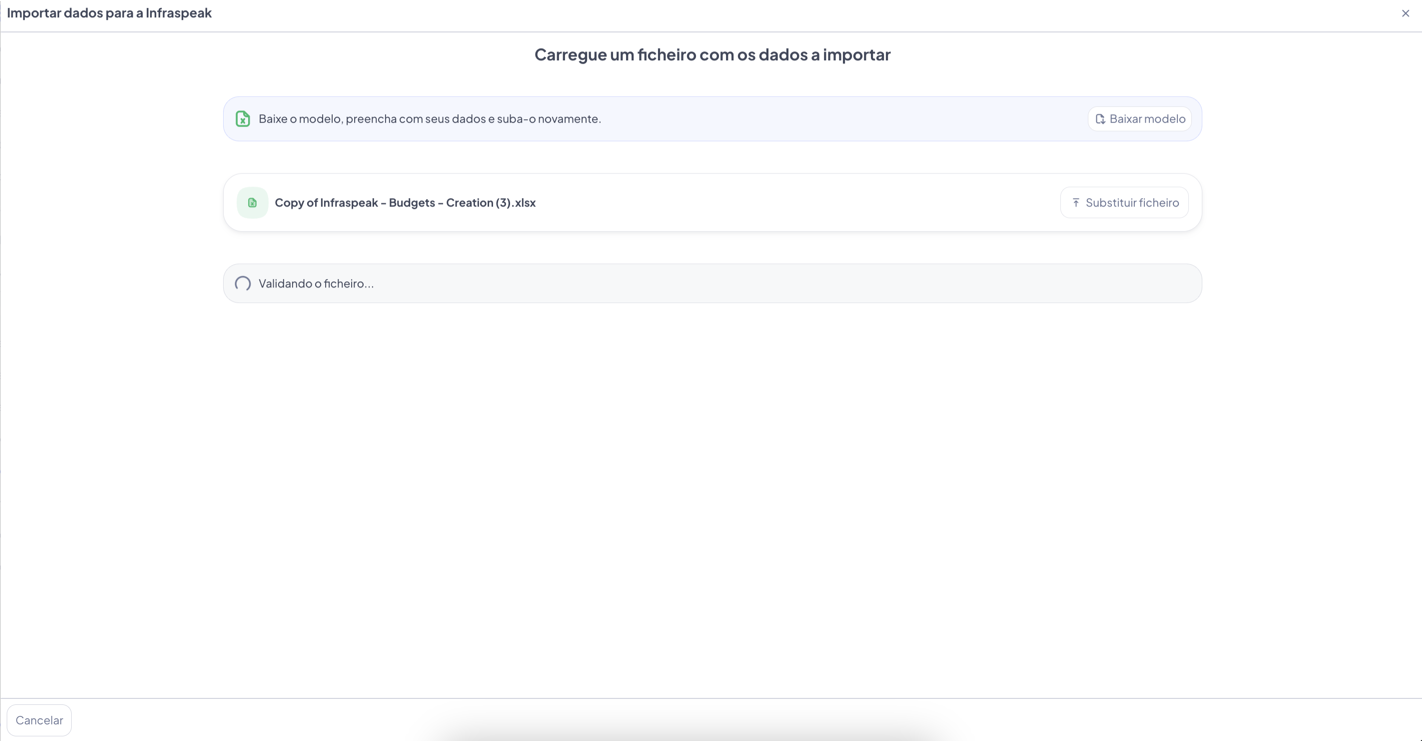1422x741 pixels.
Task: Click the text Validando o ficheiro...
Action: (316, 284)
